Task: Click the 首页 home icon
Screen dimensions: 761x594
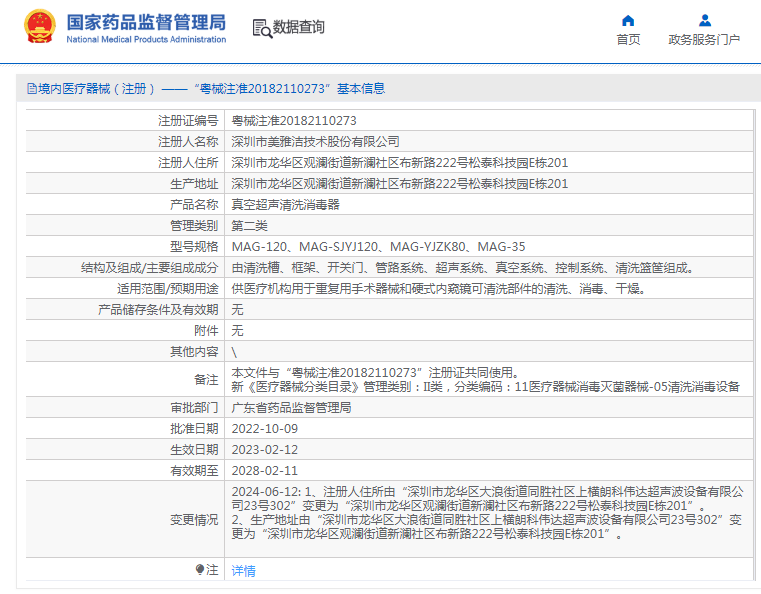Action: 628,20
